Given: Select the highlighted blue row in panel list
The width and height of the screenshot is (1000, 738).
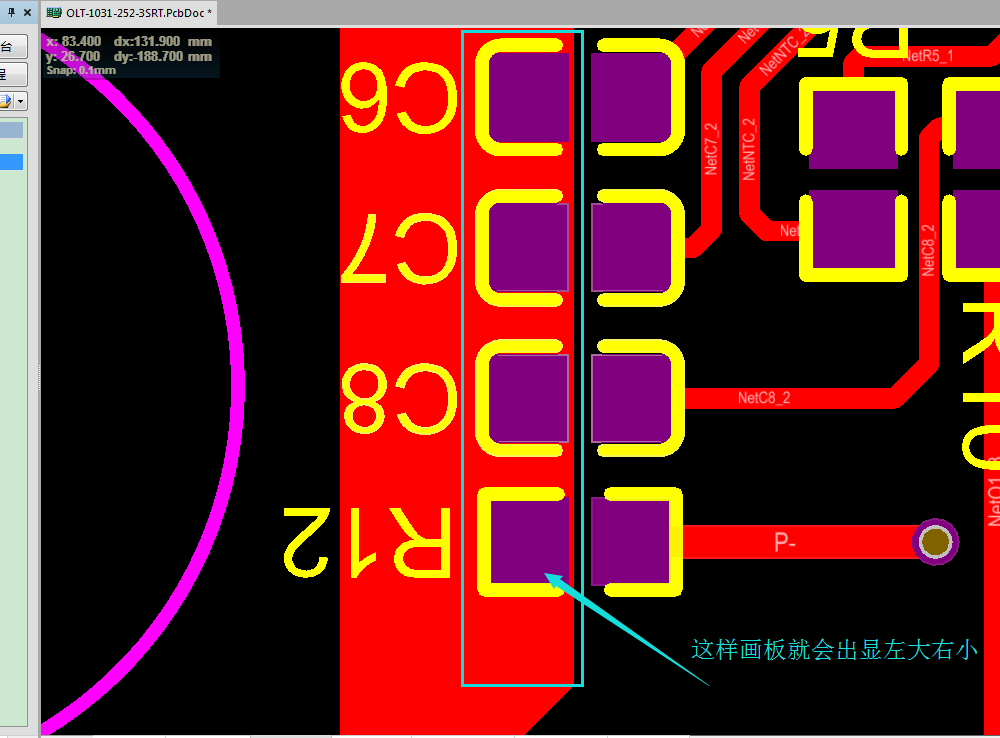Looking at the screenshot, I should click(11, 162).
